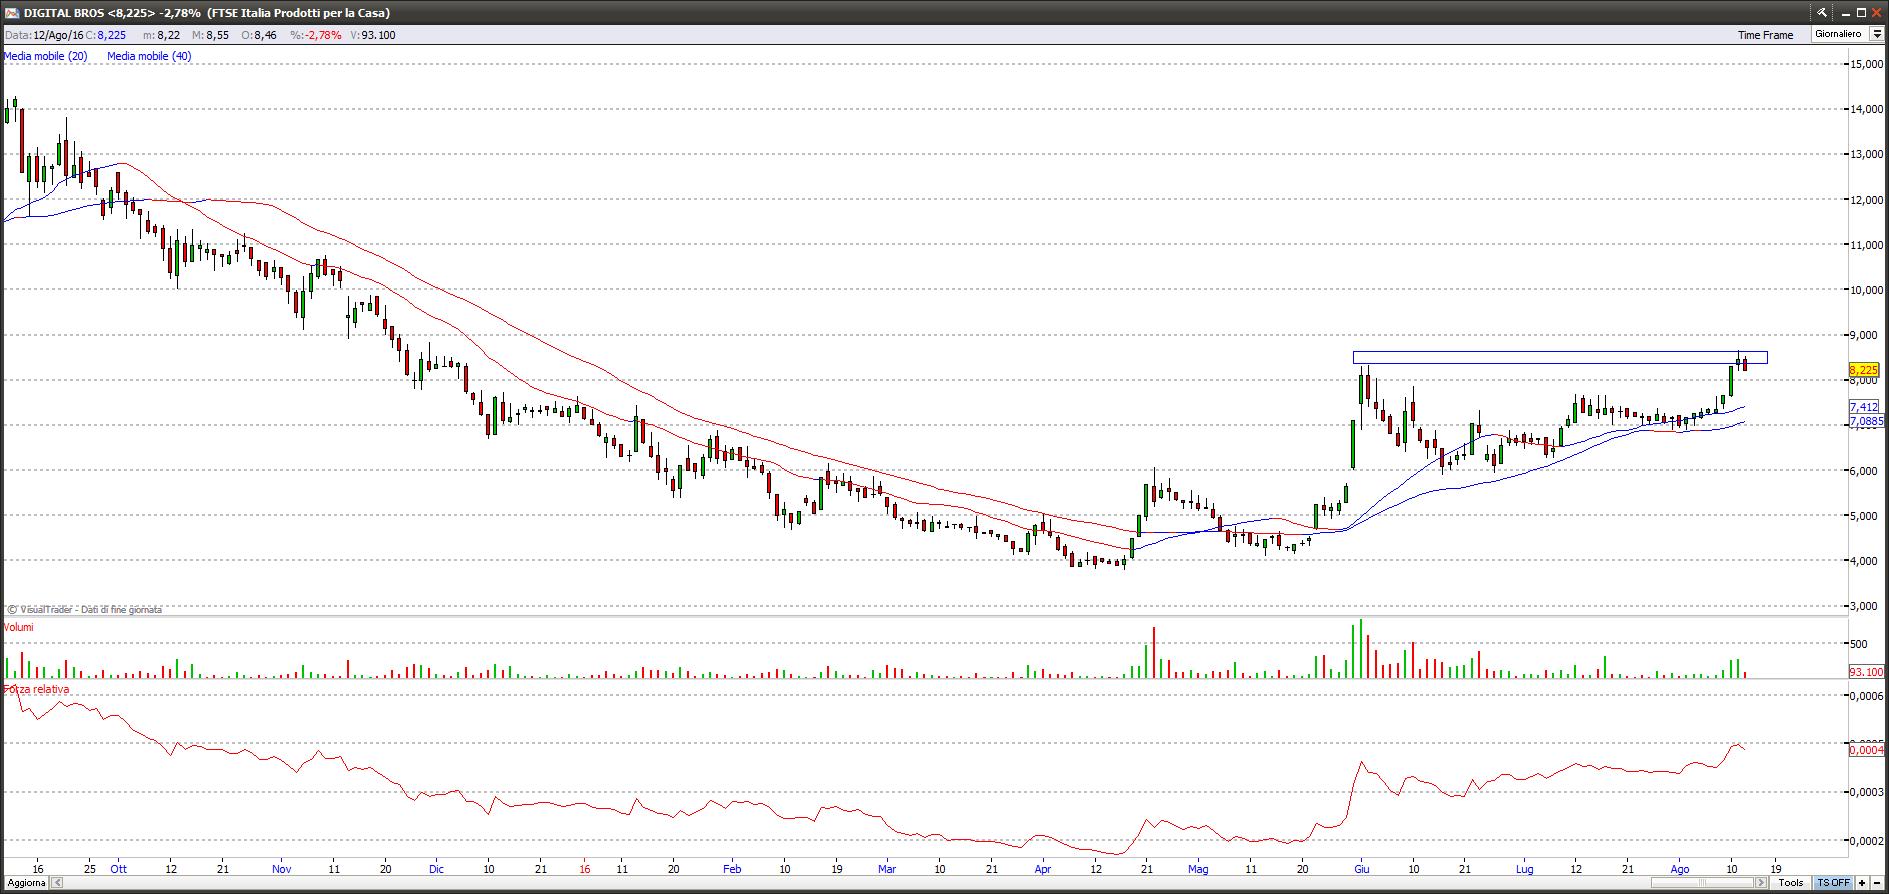
Task: Select the Media mobile (40) indicator label
Action: pyautogui.click(x=149, y=56)
